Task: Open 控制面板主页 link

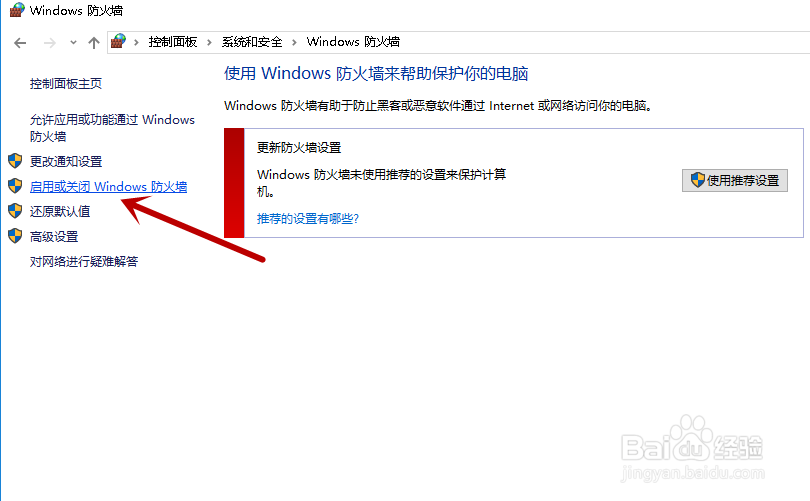Action: (66, 84)
